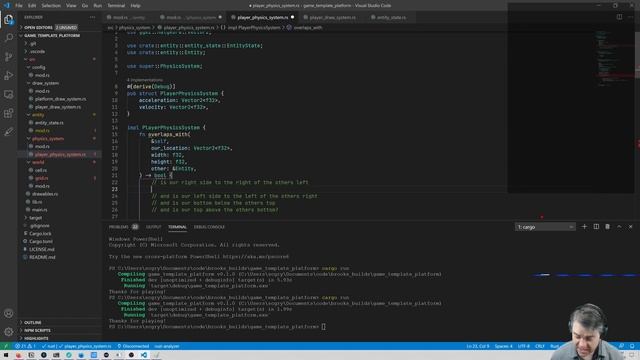The image size is (640, 360).
Task: Click the errors and warnings count in status bar
Action: point(25,346)
